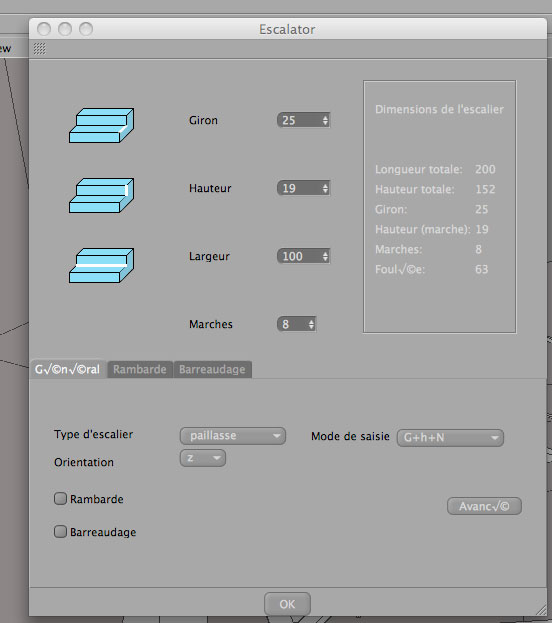Open the Type d'escalier paillasse dropdown
The width and height of the screenshot is (552, 623).
pos(233,436)
